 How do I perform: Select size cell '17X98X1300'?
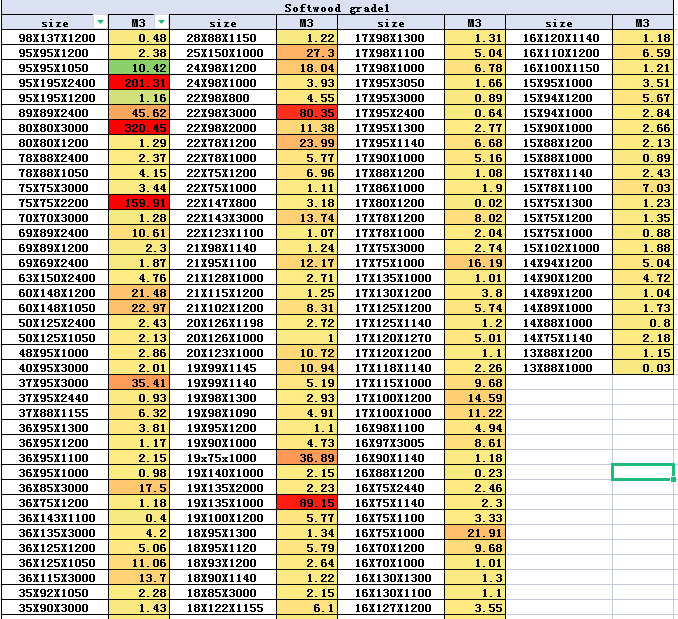point(391,38)
